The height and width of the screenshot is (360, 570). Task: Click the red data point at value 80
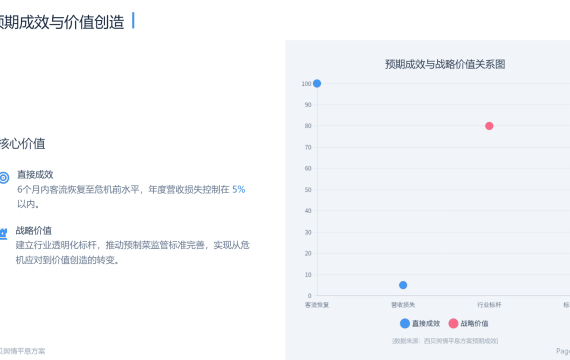pos(489,126)
